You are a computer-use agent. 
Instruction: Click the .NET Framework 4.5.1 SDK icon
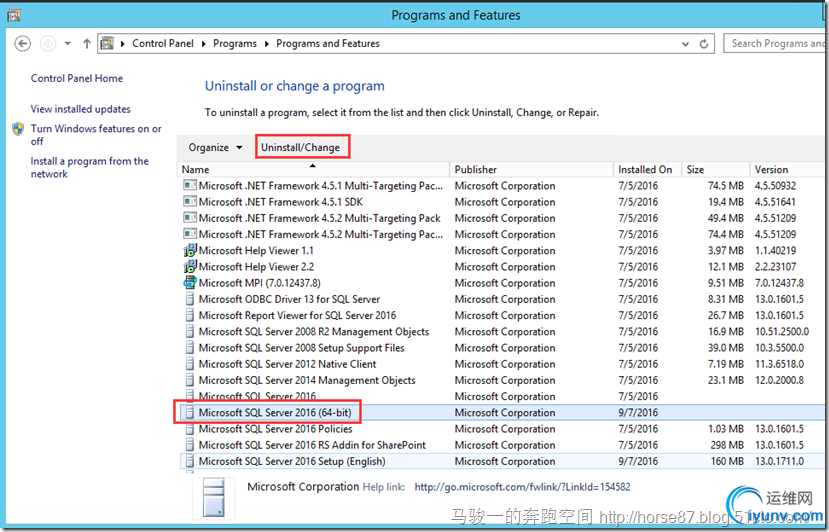[x=189, y=201]
